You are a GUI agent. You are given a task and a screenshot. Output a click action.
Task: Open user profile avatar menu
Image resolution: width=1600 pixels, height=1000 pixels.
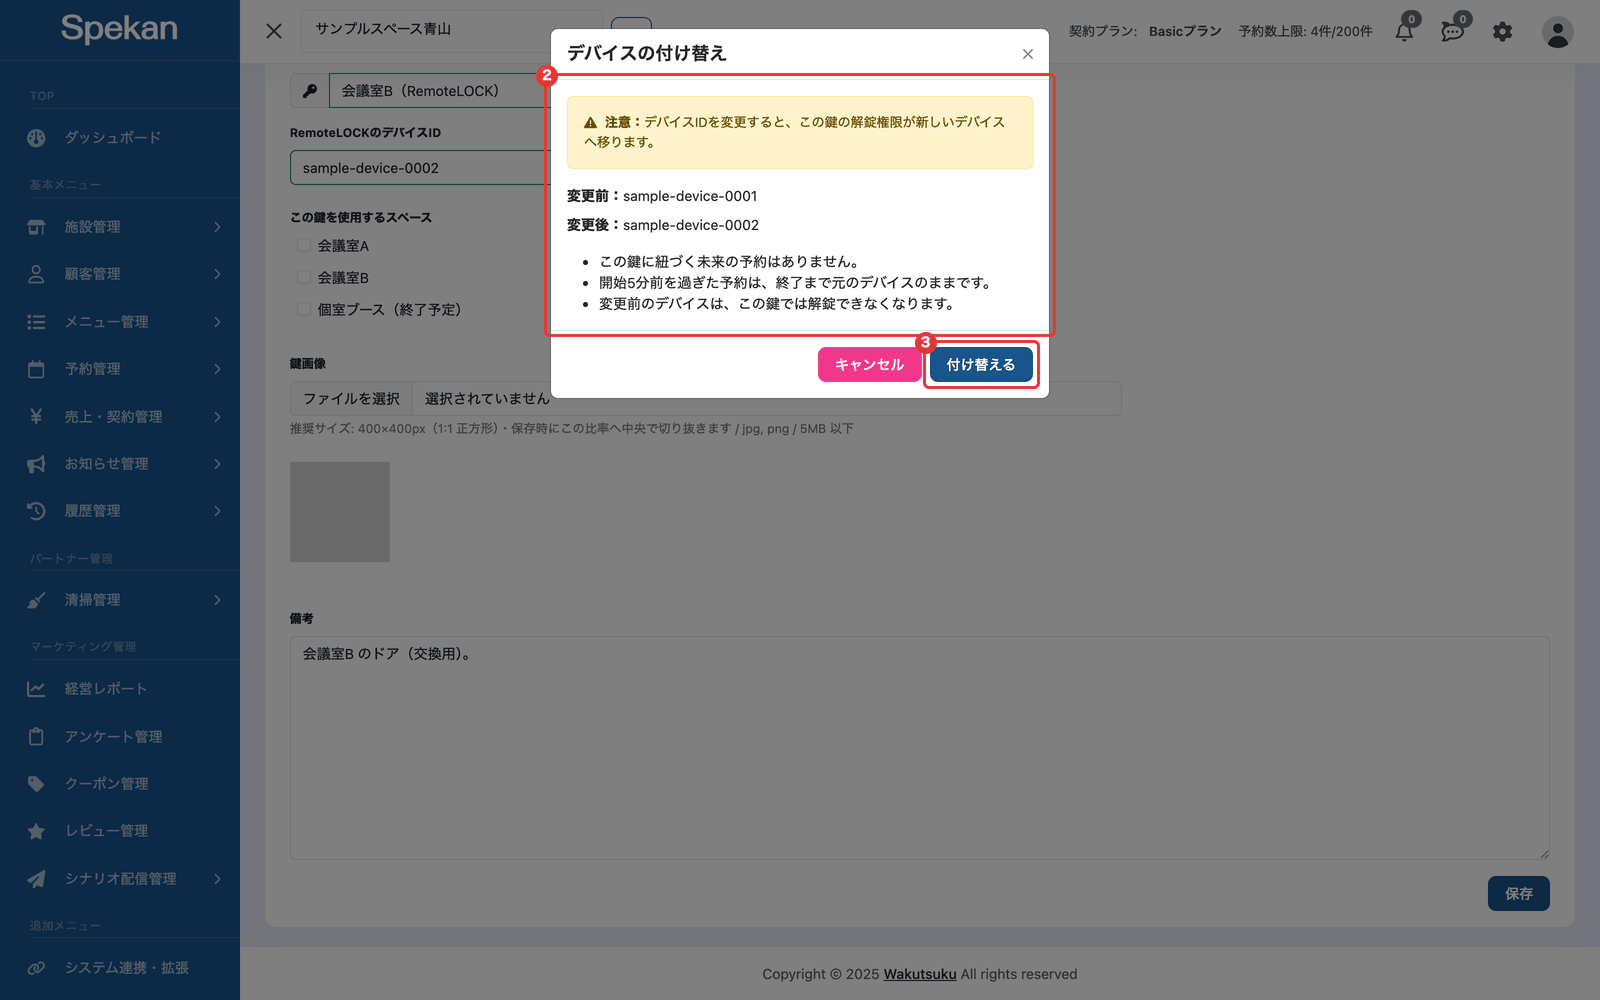[1557, 32]
